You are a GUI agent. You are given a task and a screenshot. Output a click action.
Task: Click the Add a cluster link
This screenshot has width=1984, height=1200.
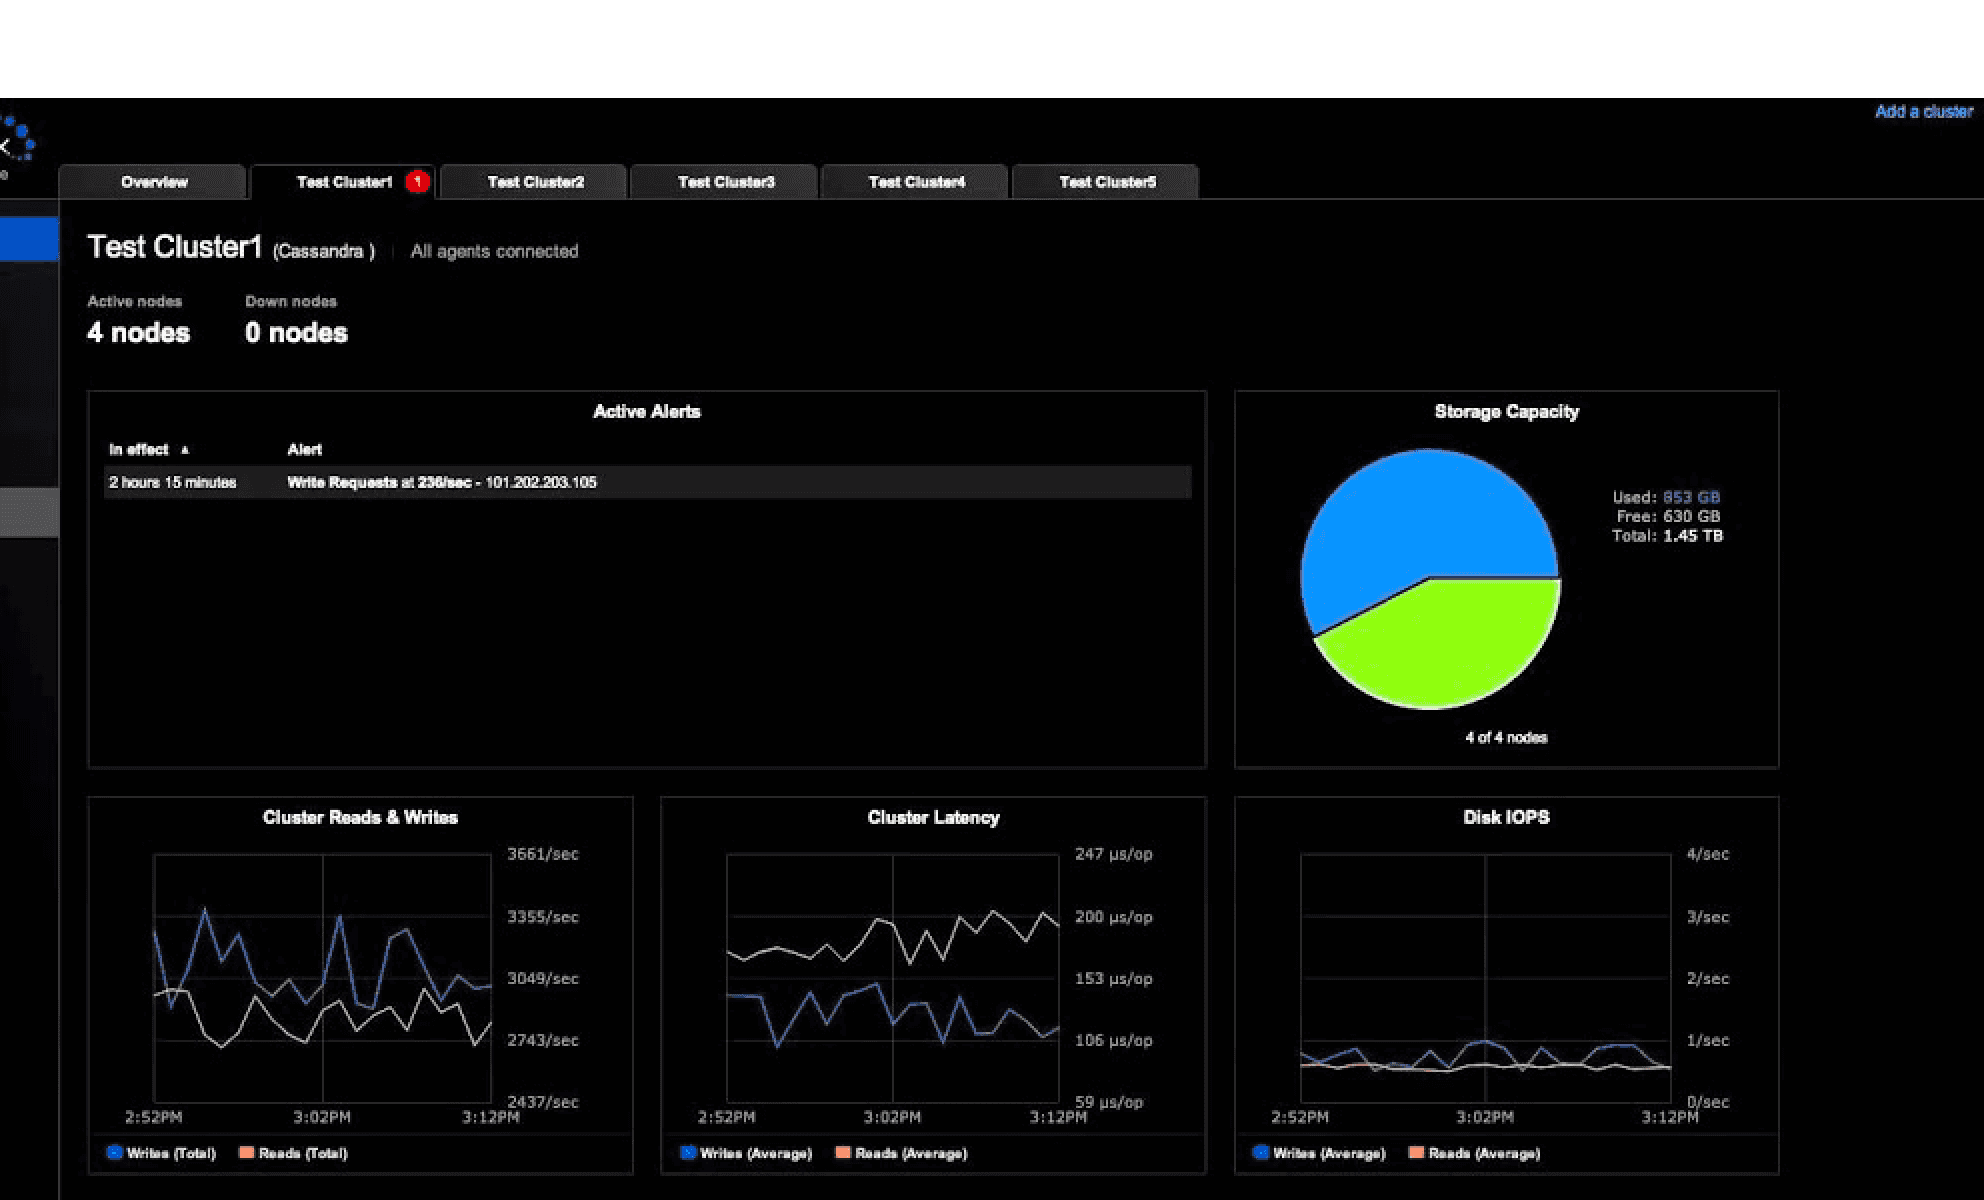coord(1923,112)
